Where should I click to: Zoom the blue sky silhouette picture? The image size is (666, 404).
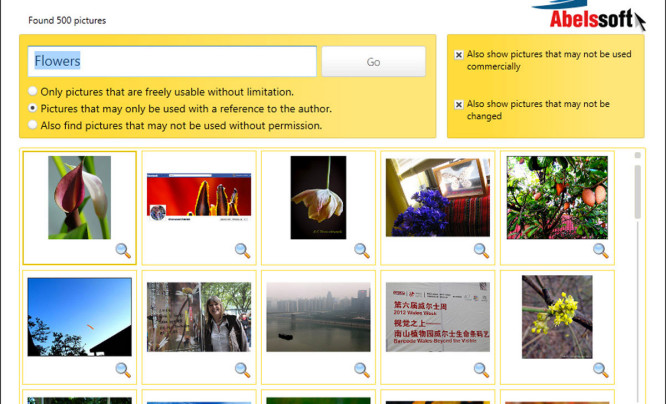point(123,370)
